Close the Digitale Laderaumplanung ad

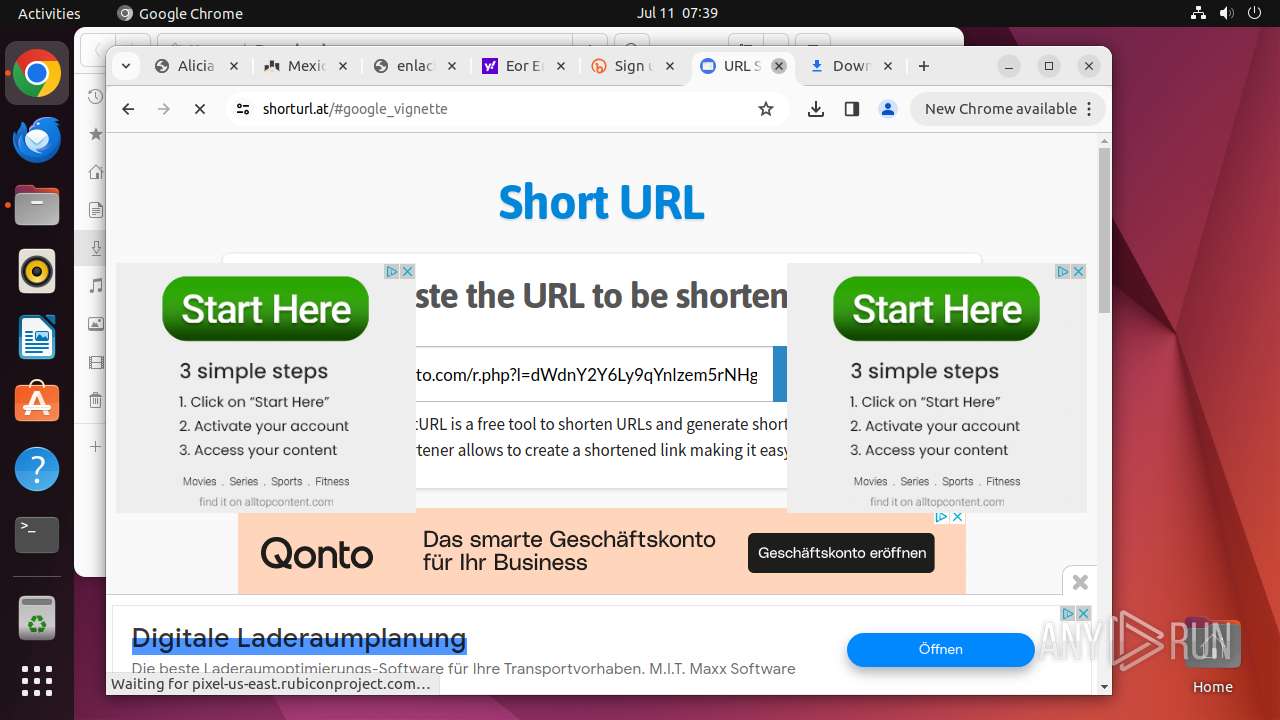tap(1083, 613)
